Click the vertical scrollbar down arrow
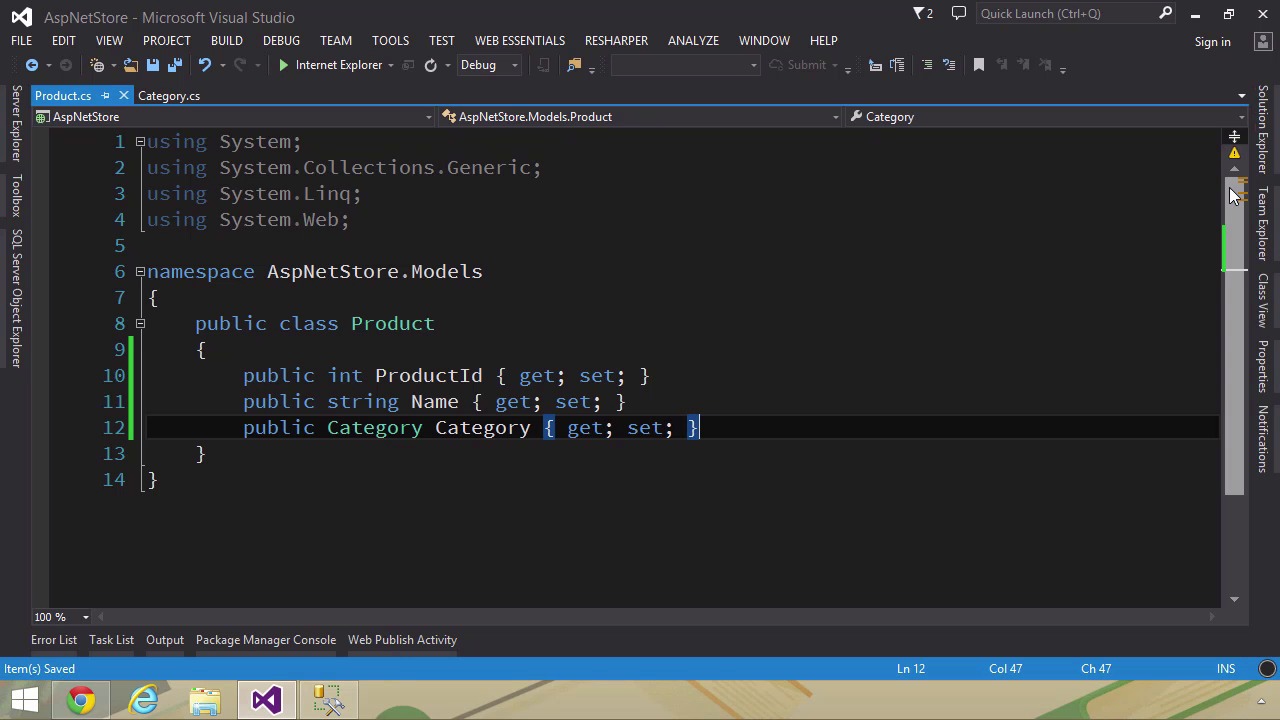Screen dimensions: 1280x720 click(1234, 599)
